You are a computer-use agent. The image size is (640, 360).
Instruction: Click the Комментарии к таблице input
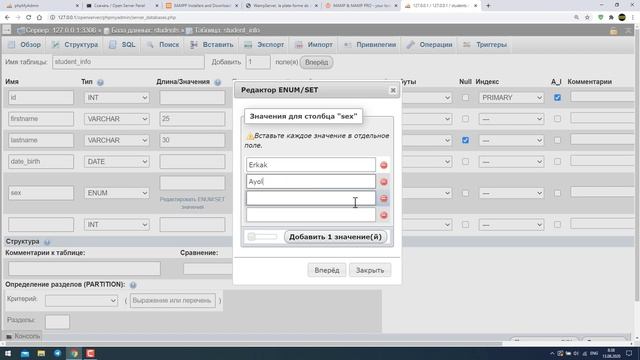[84, 269]
